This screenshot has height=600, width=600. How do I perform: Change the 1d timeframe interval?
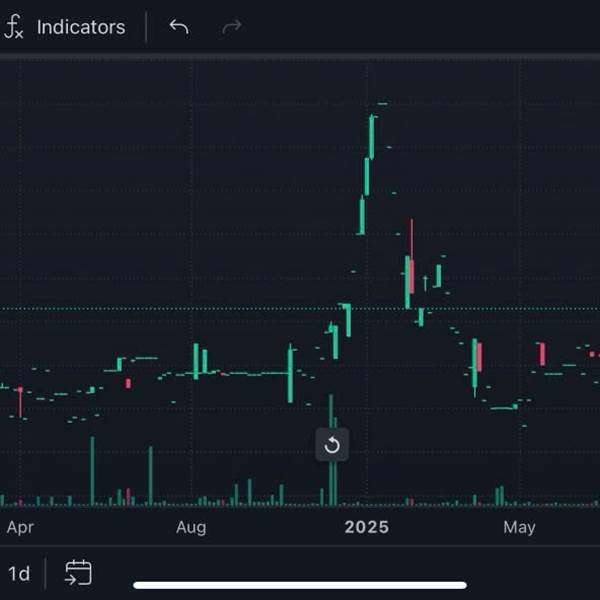(x=19, y=574)
